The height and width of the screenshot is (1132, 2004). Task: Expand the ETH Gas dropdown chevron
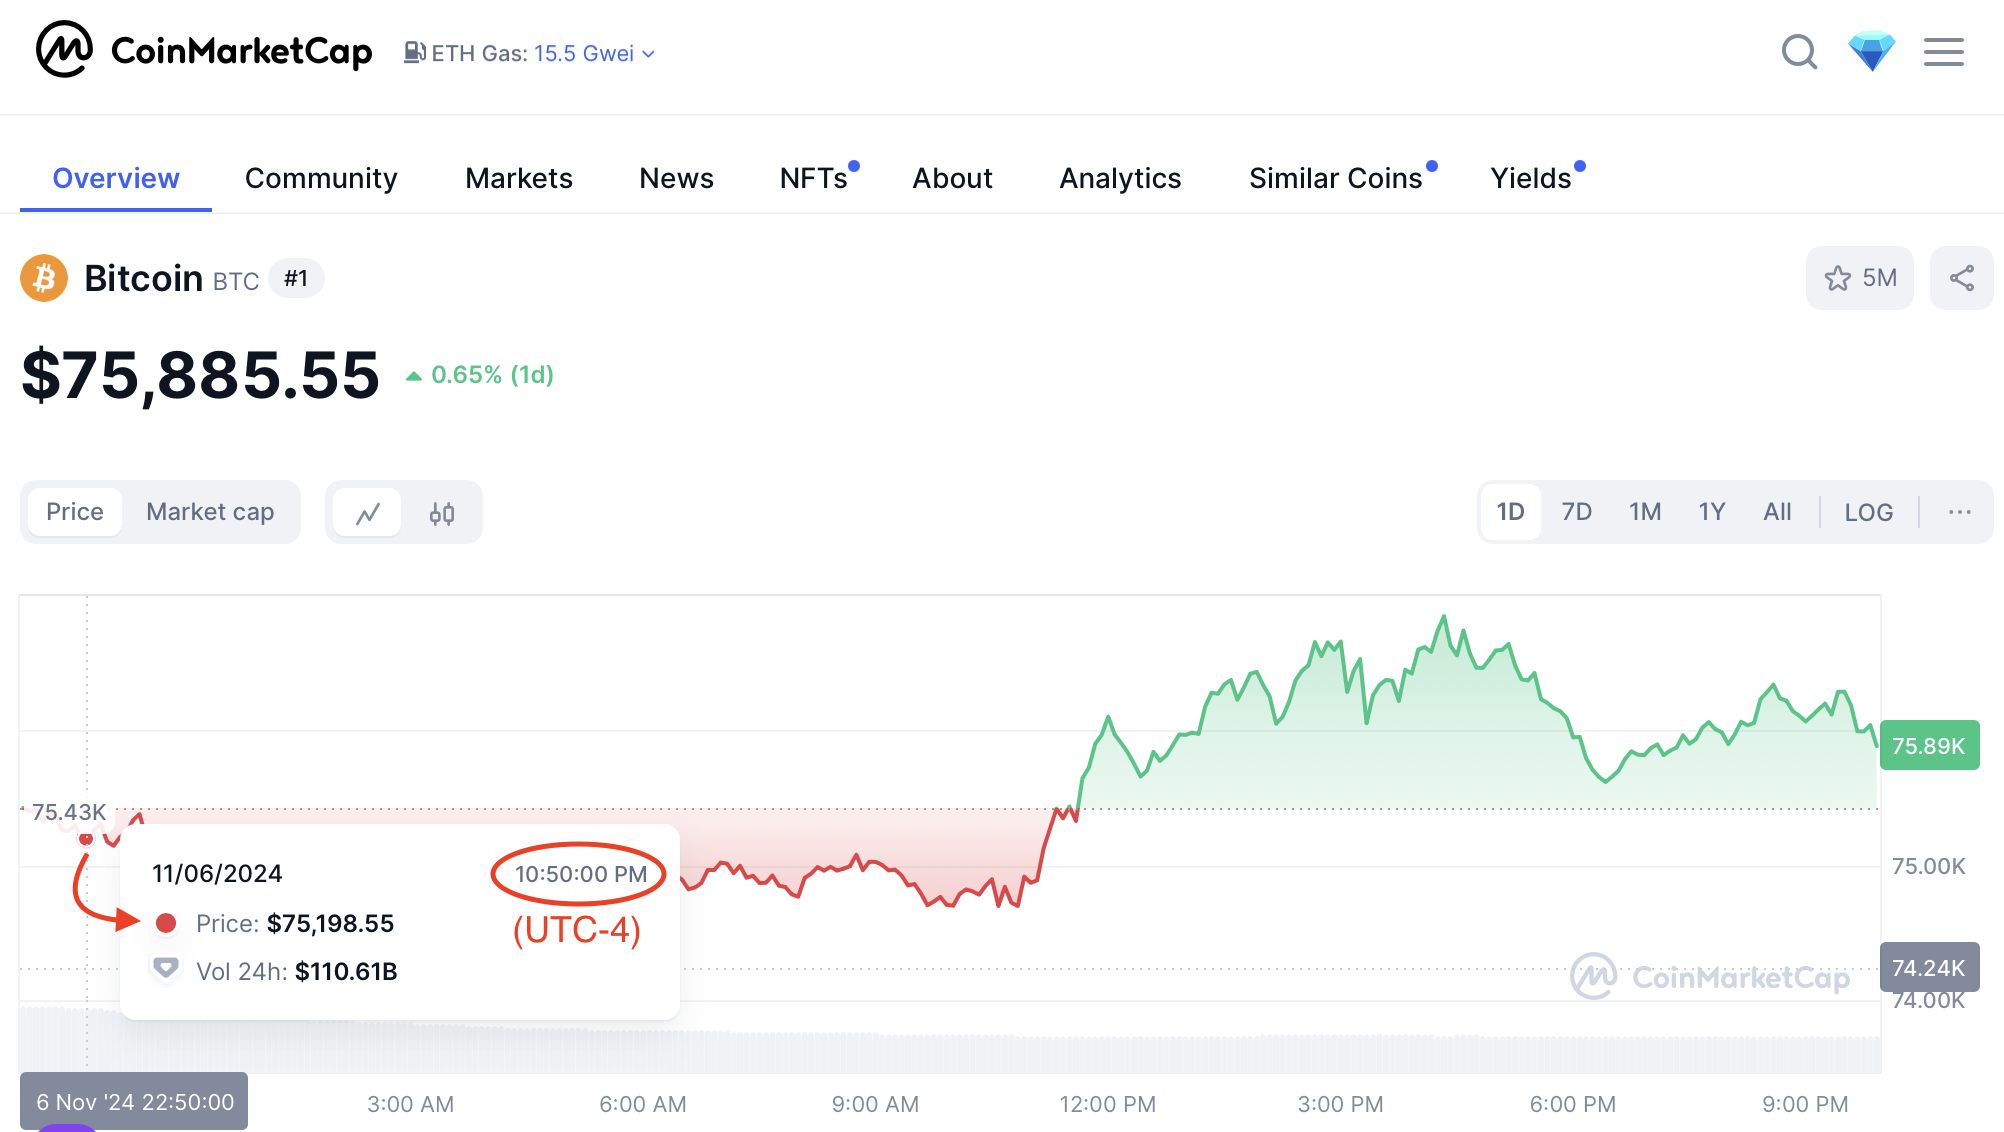click(648, 54)
